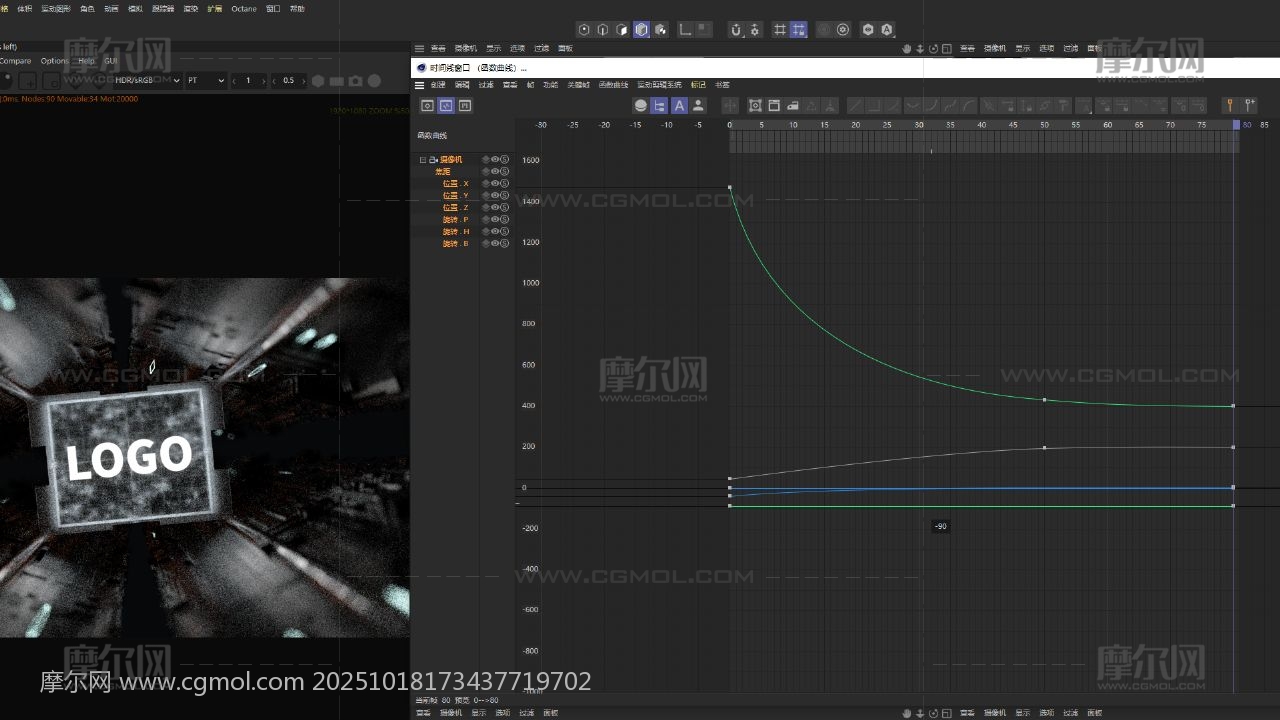1280x720 pixels.
Task: Open the PT kernel type dropdown
Action: point(205,81)
